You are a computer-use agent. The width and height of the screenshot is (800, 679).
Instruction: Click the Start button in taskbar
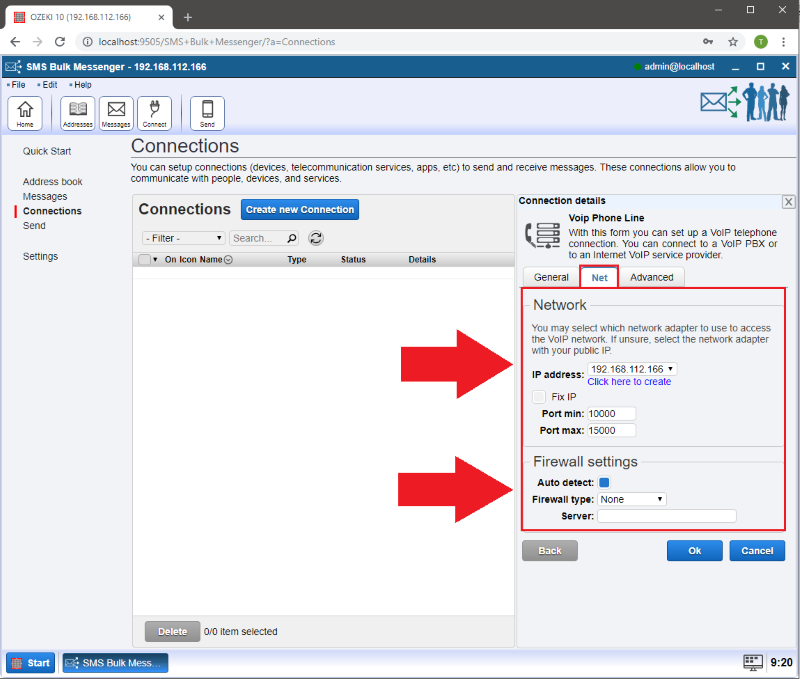[31, 663]
